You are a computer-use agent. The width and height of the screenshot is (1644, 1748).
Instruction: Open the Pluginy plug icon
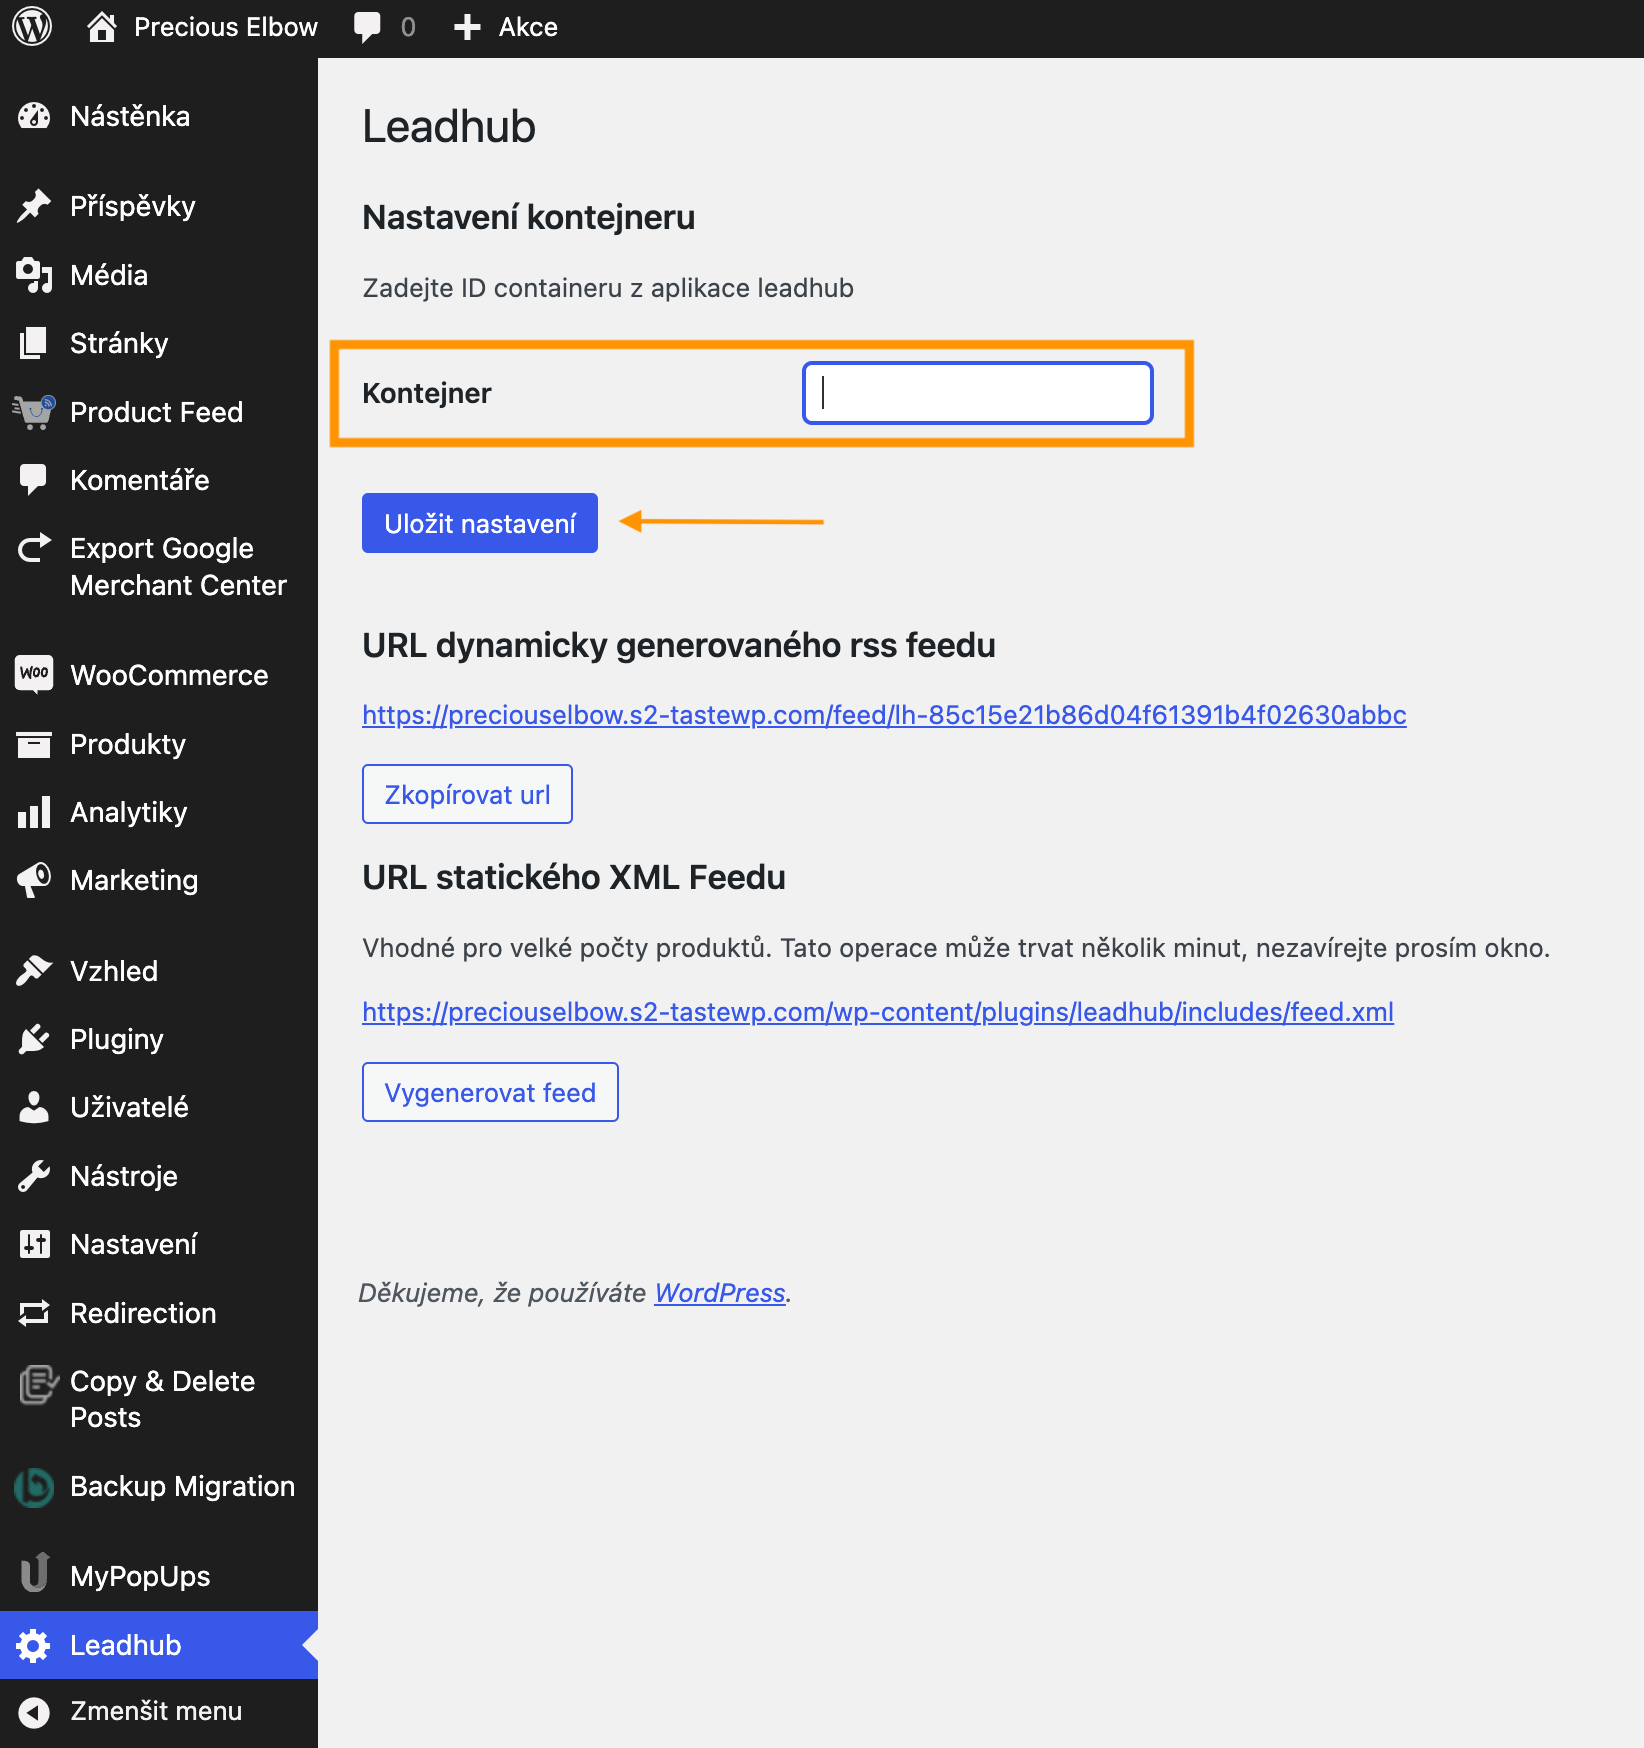(34, 1039)
